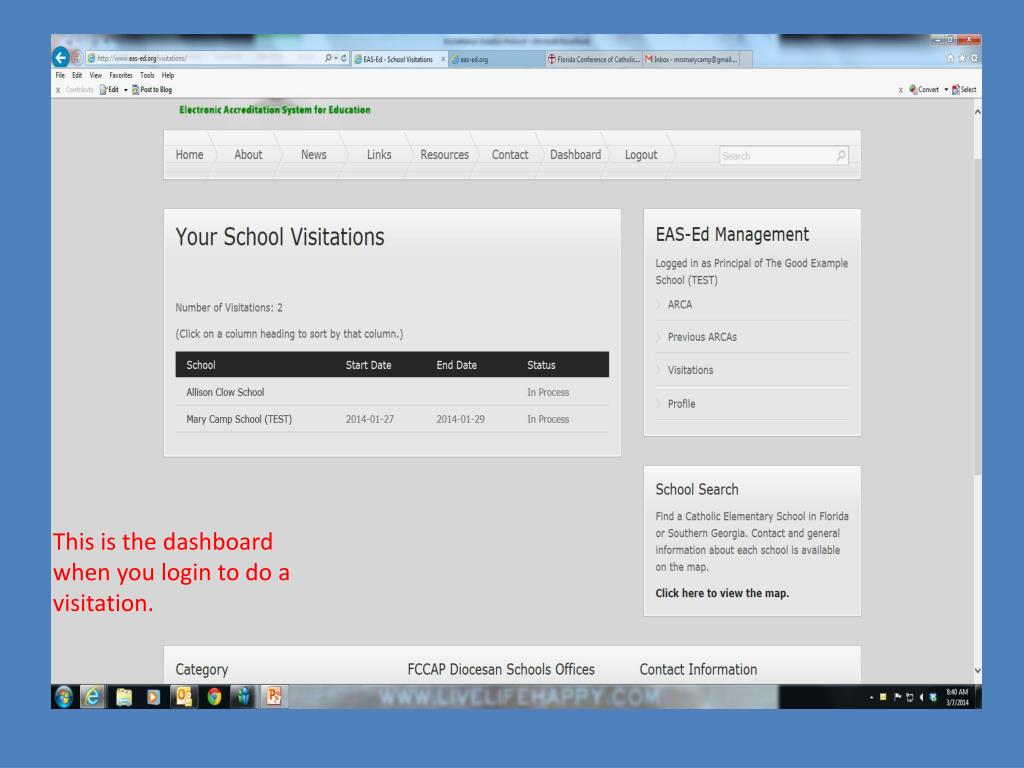Screen dimensions: 1024x768
Task: Open Previous ARCAs link
Action: (x=702, y=337)
